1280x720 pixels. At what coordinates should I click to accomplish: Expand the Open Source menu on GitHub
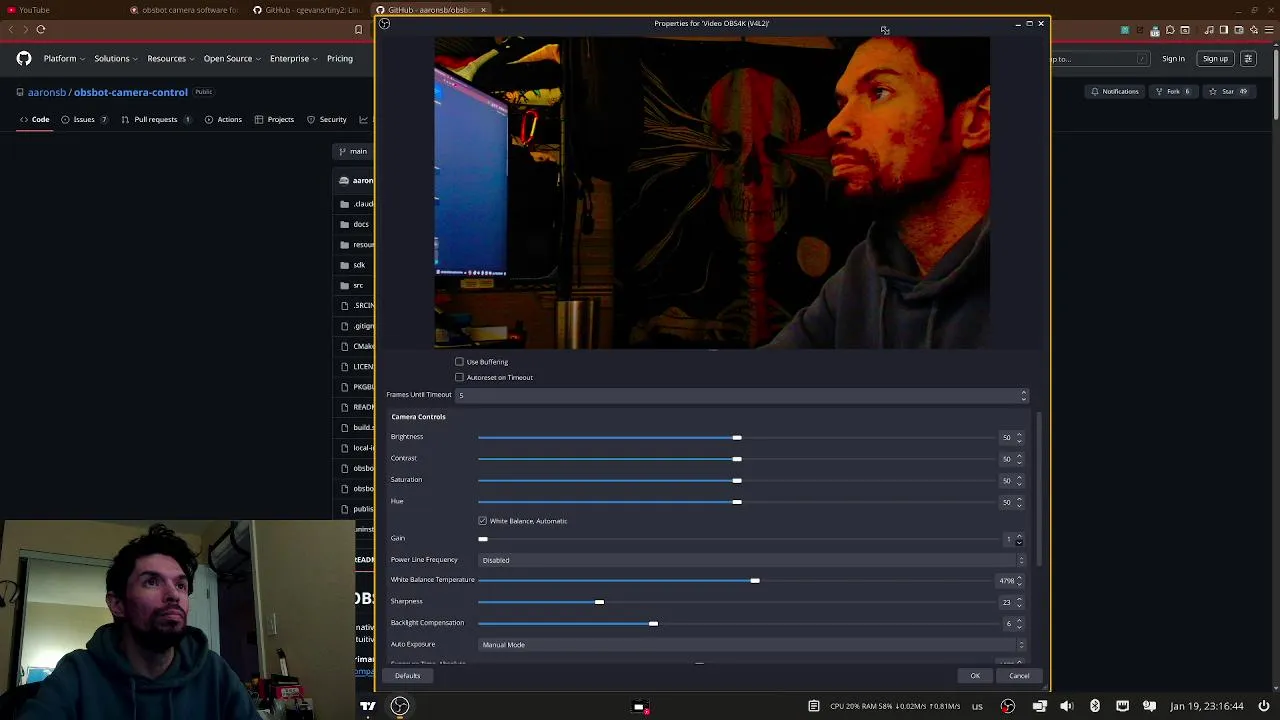(x=233, y=59)
